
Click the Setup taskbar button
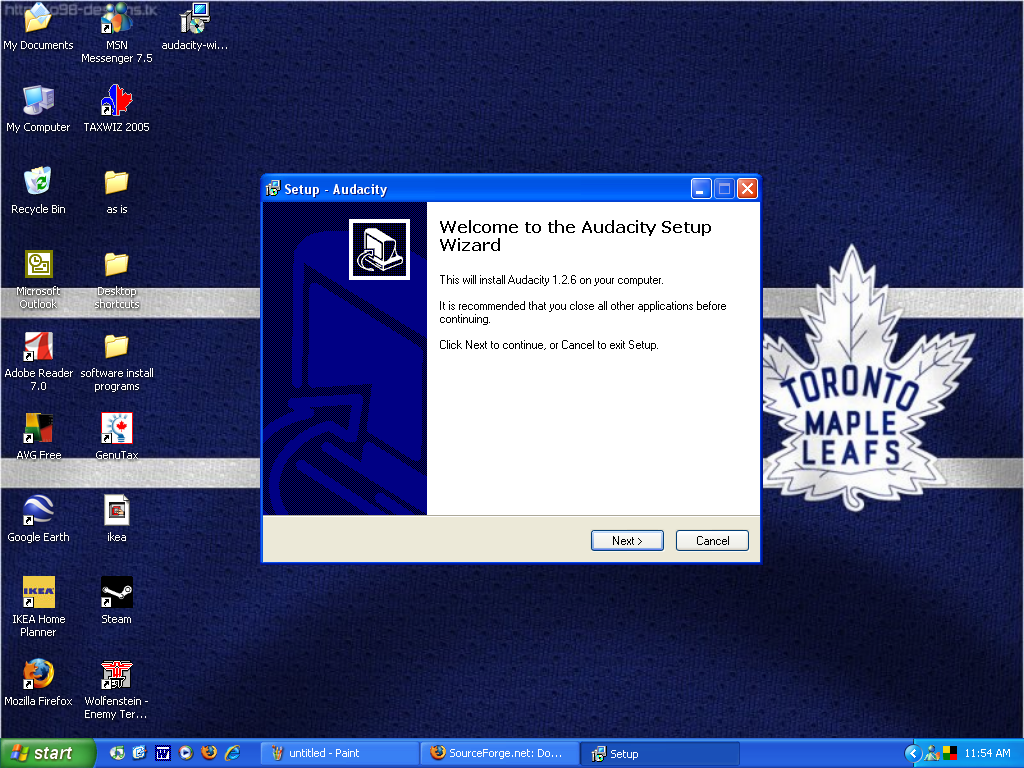(660, 754)
